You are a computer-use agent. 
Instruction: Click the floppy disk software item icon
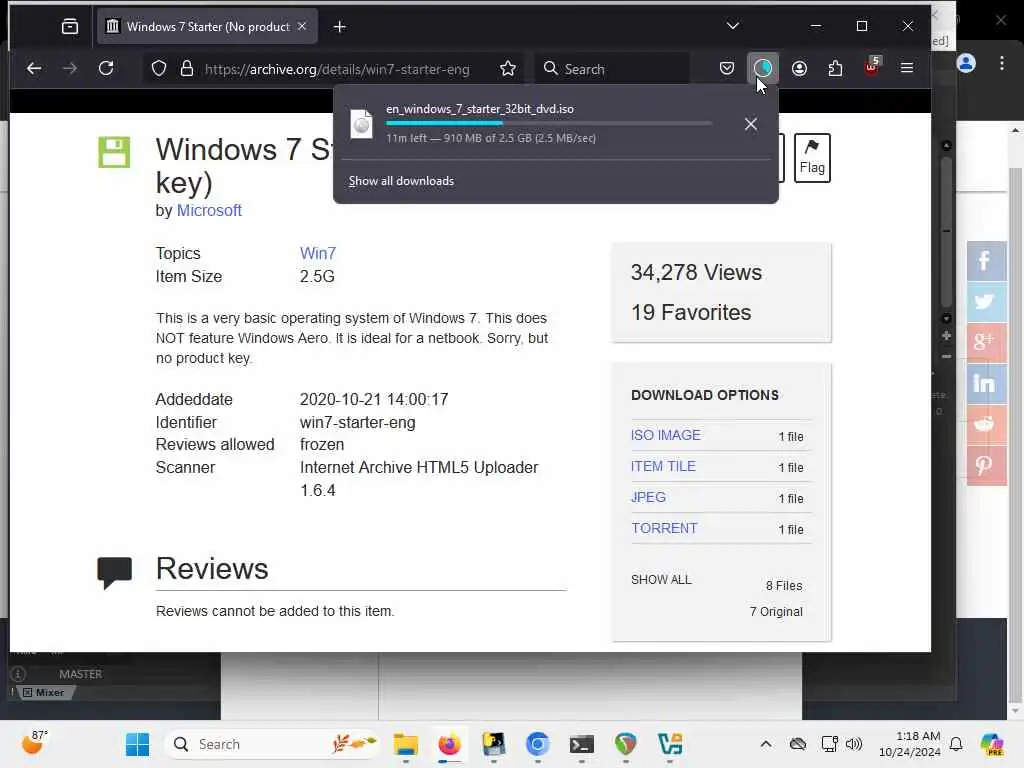[114, 152]
